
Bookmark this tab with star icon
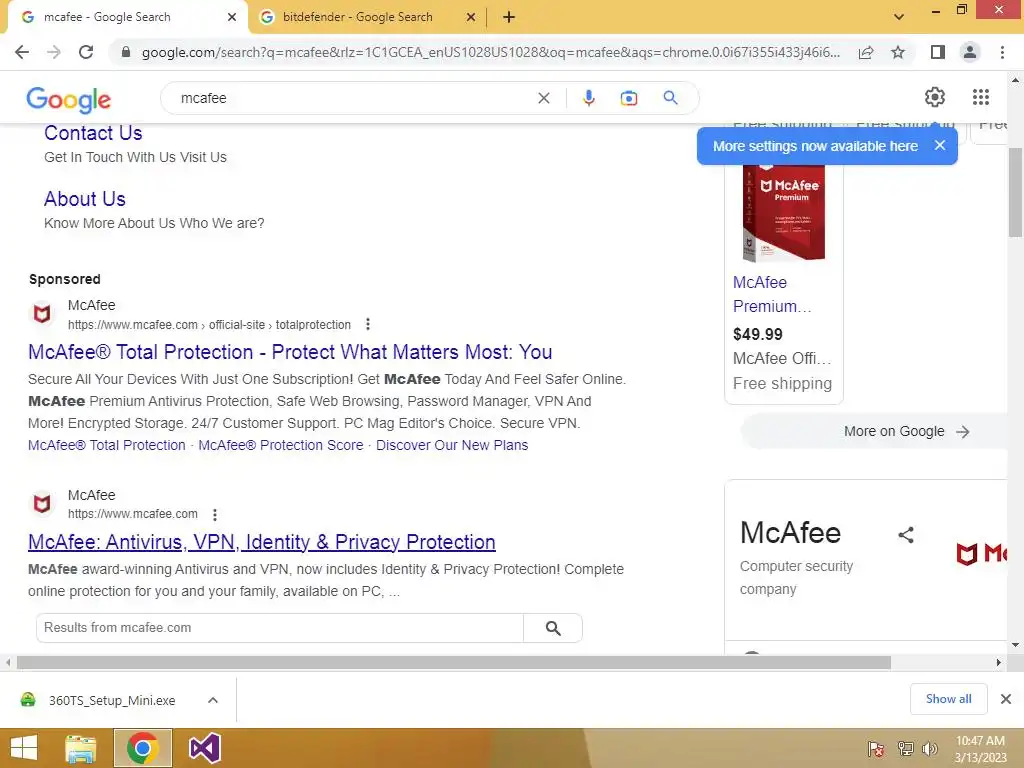898,52
